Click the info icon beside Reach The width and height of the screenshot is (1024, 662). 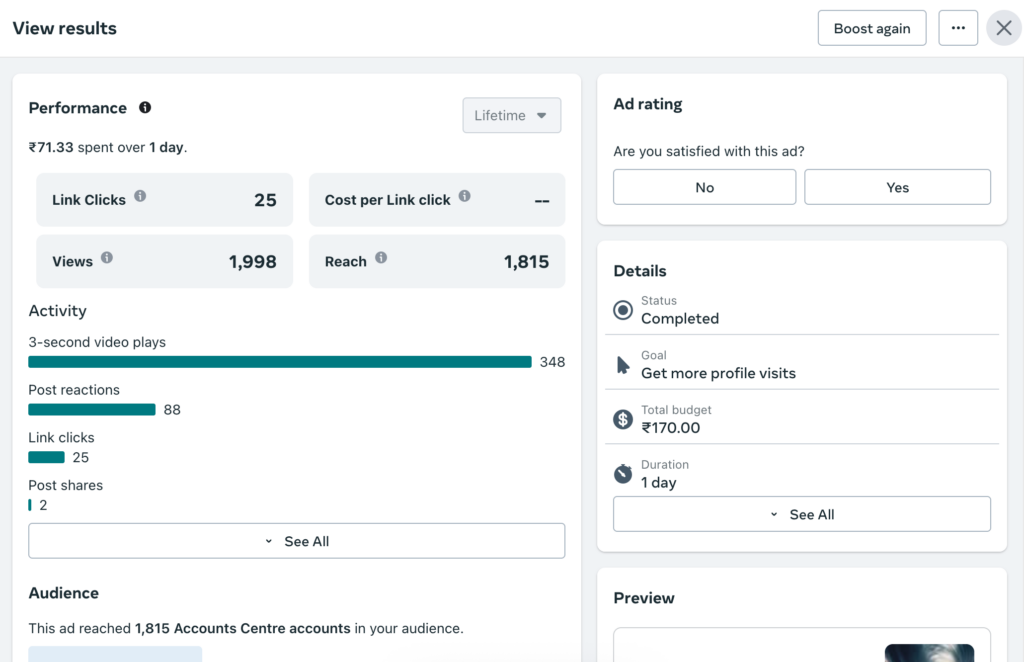[381, 258]
